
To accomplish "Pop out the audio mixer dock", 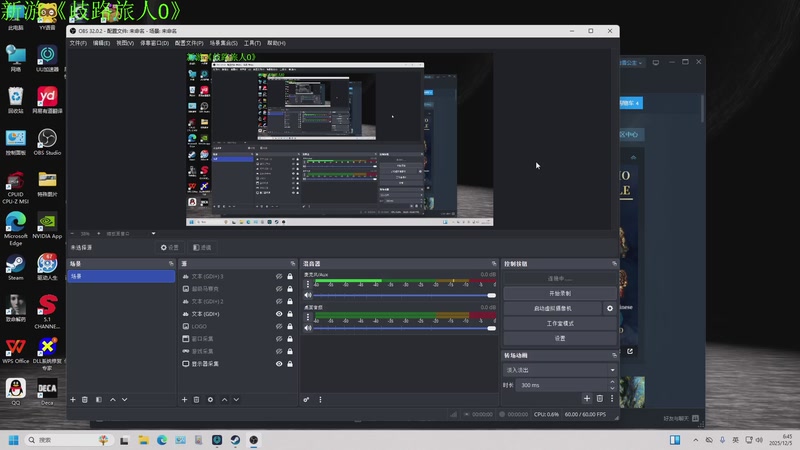I will coord(494,264).
